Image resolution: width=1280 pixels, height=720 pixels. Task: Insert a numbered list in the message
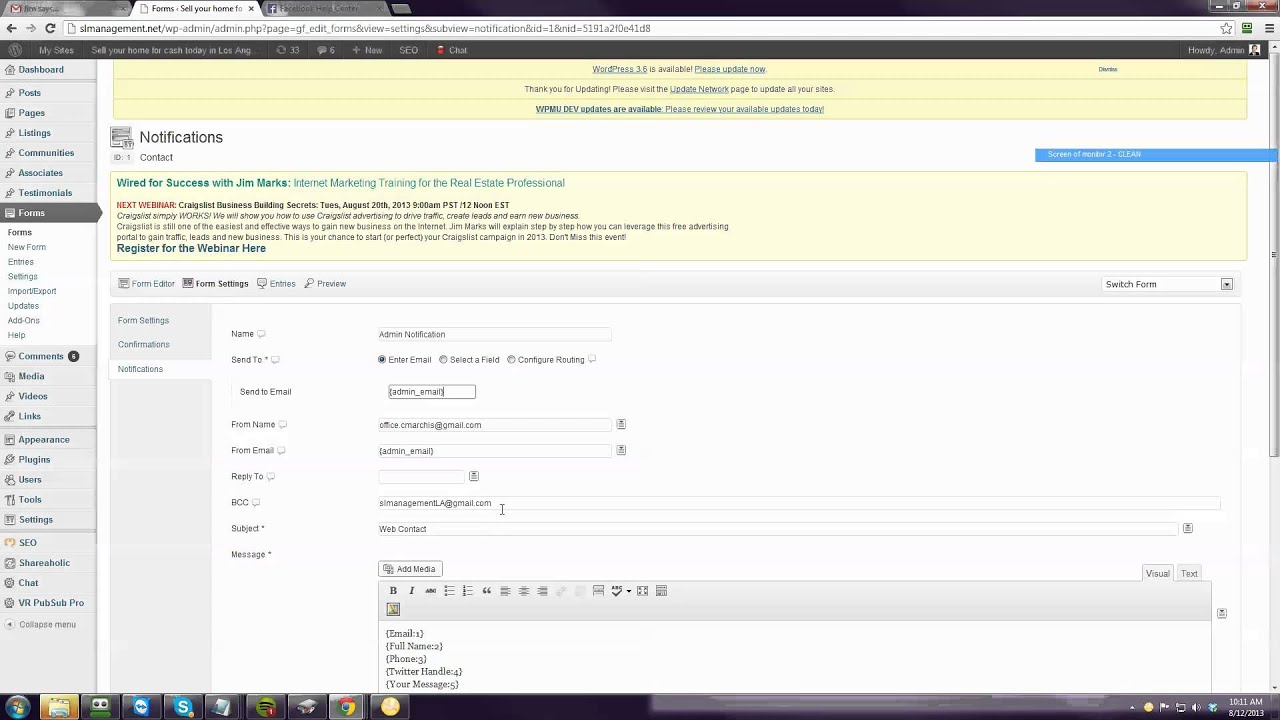pyautogui.click(x=467, y=591)
